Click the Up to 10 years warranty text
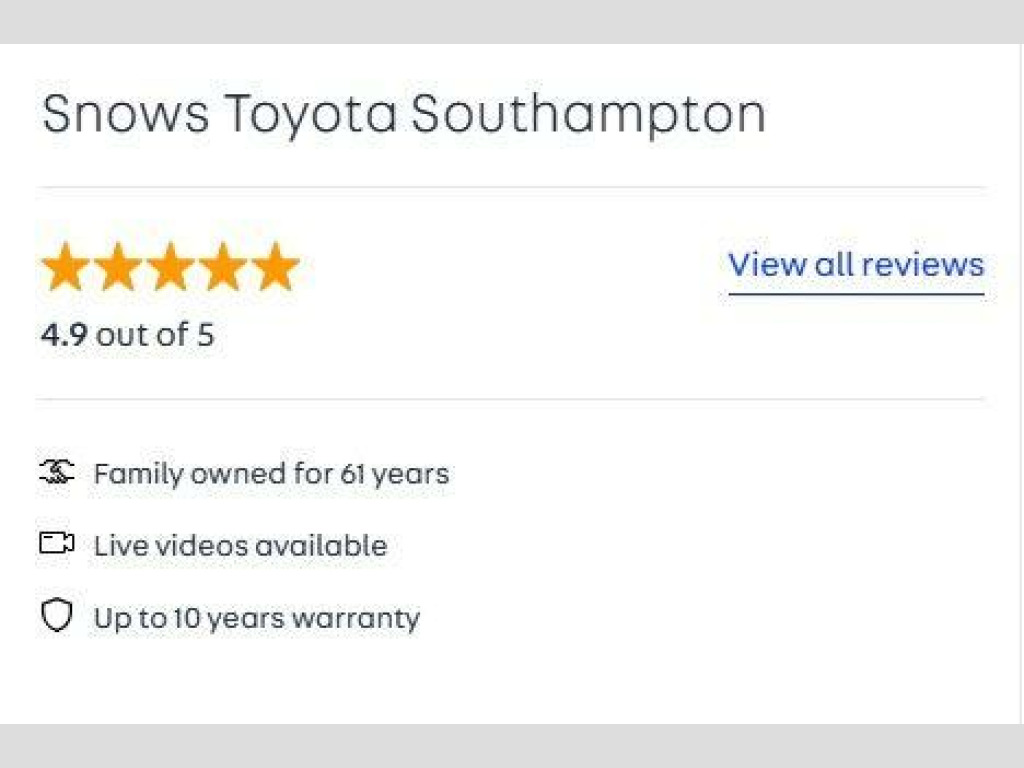The image size is (1024, 768). point(257,618)
